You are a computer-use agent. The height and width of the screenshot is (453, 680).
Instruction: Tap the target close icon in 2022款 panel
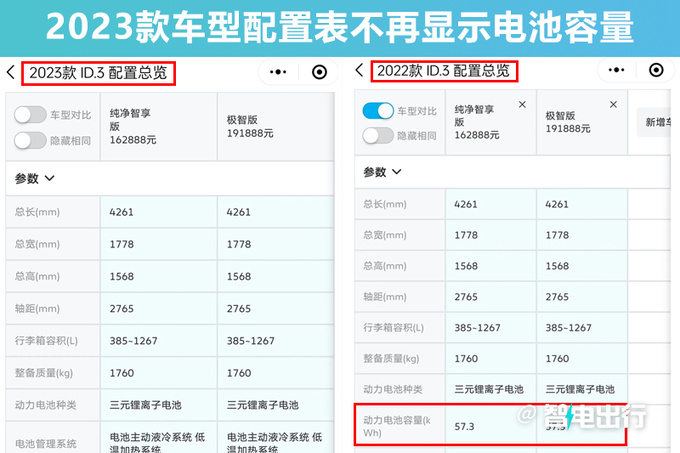656,70
